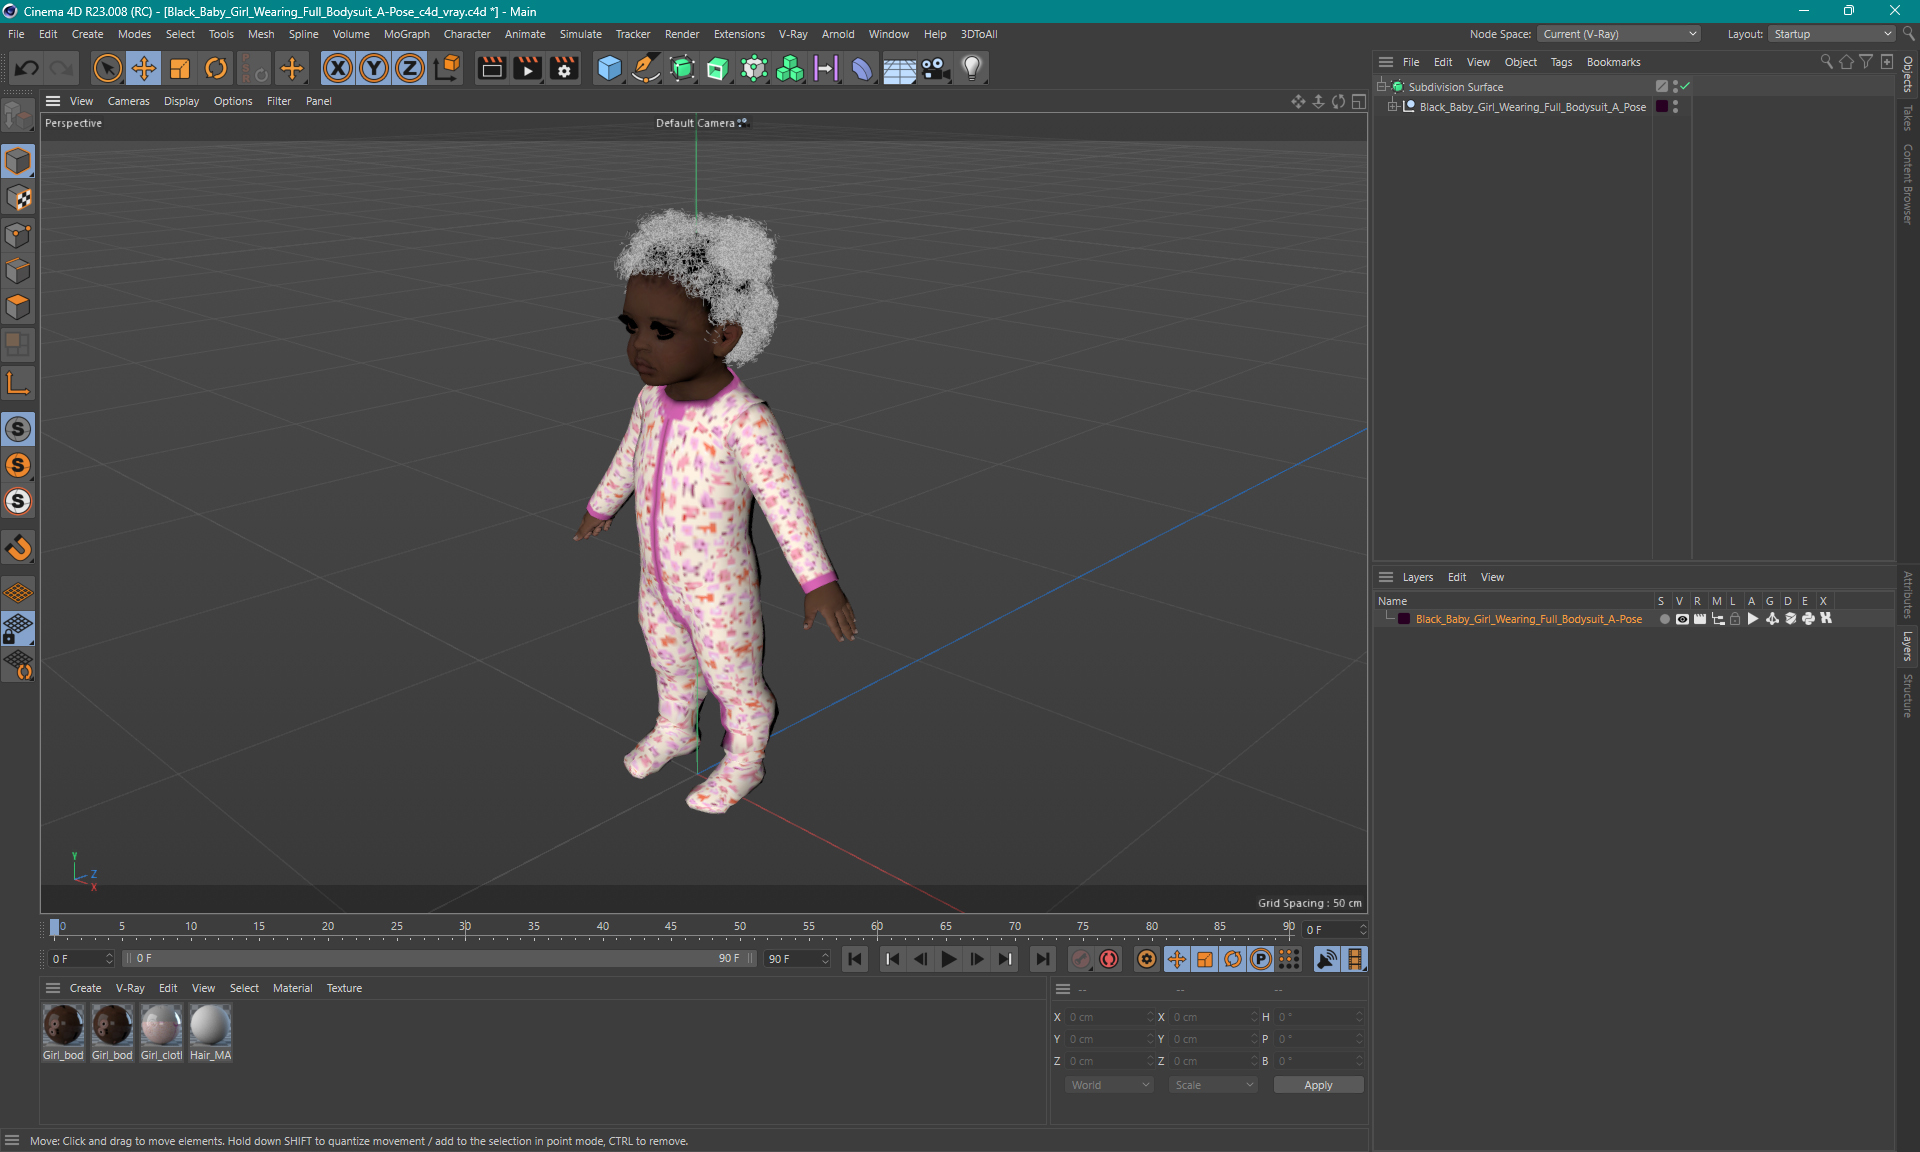Viewport: 1920px width, 1152px height.
Task: Add a Cube primitive object
Action: pyautogui.click(x=609, y=68)
